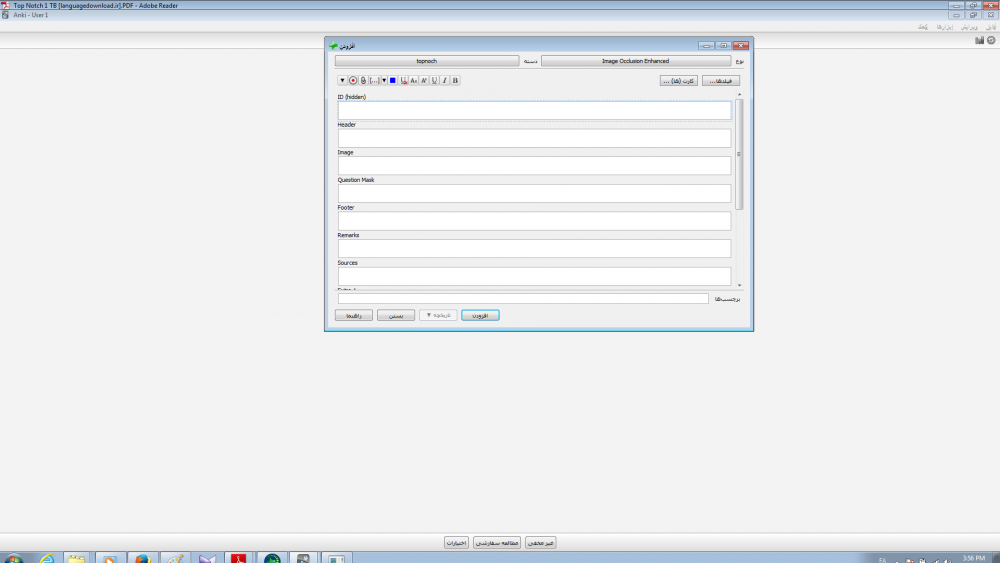The image size is (1000, 563).
Task: Open Adobe Reader from the Windows taskbar
Action: (x=239, y=558)
